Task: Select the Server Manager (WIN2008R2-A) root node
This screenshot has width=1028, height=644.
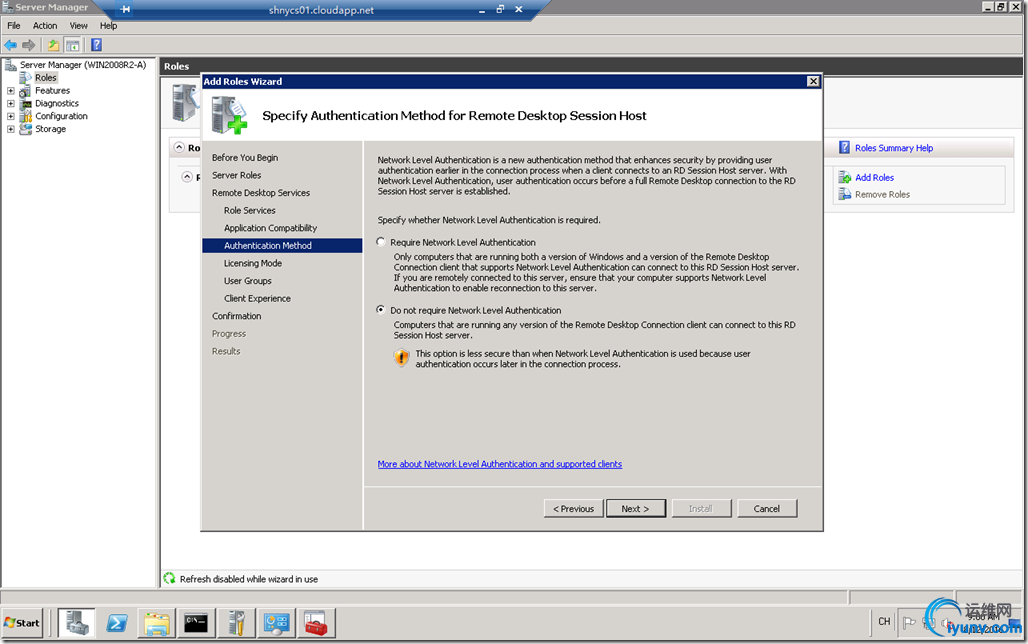Action: coord(83,65)
